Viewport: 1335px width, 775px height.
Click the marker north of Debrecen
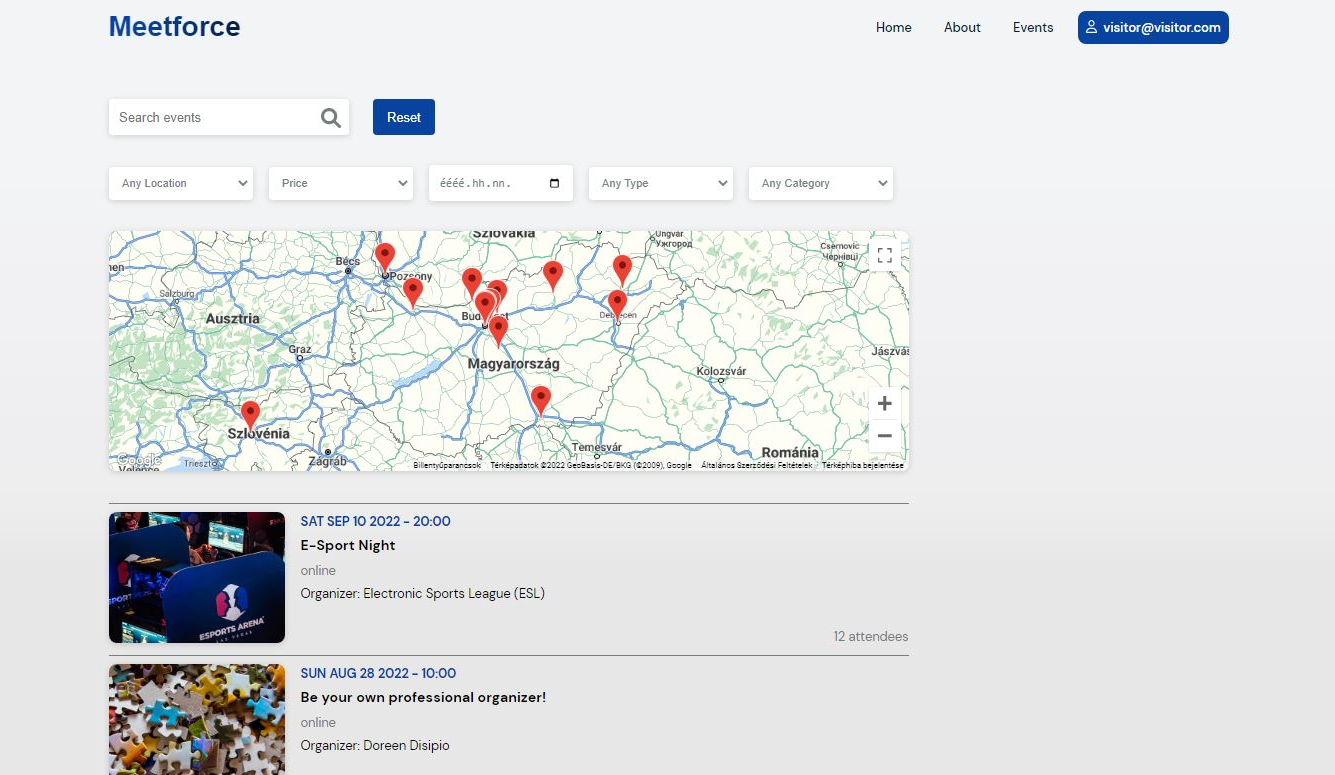pyautogui.click(x=622, y=270)
